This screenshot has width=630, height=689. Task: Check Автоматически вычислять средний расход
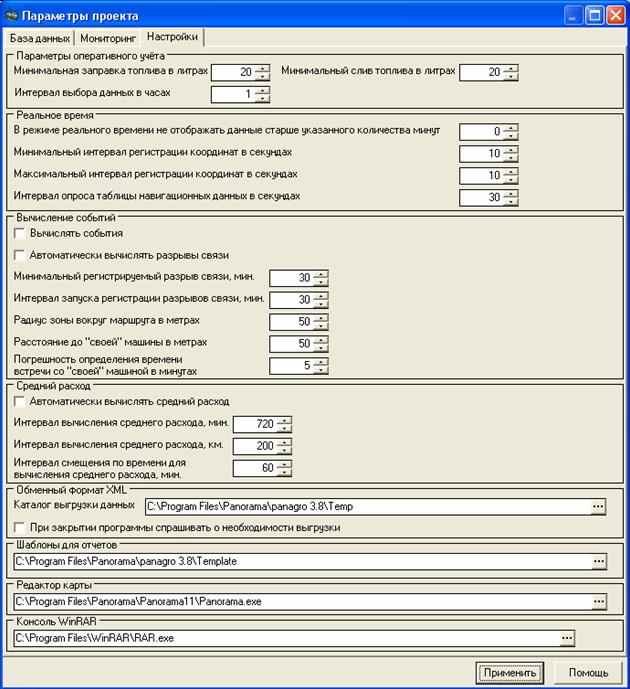[x=20, y=402]
